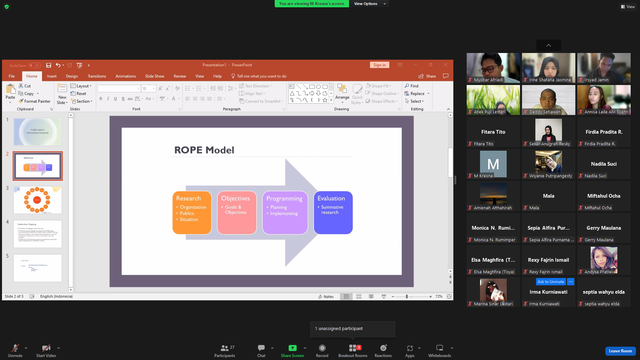The width and height of the screenshot is (640, 360).
Task: Click zoom in plus on status bar
Action: [431, 297]
